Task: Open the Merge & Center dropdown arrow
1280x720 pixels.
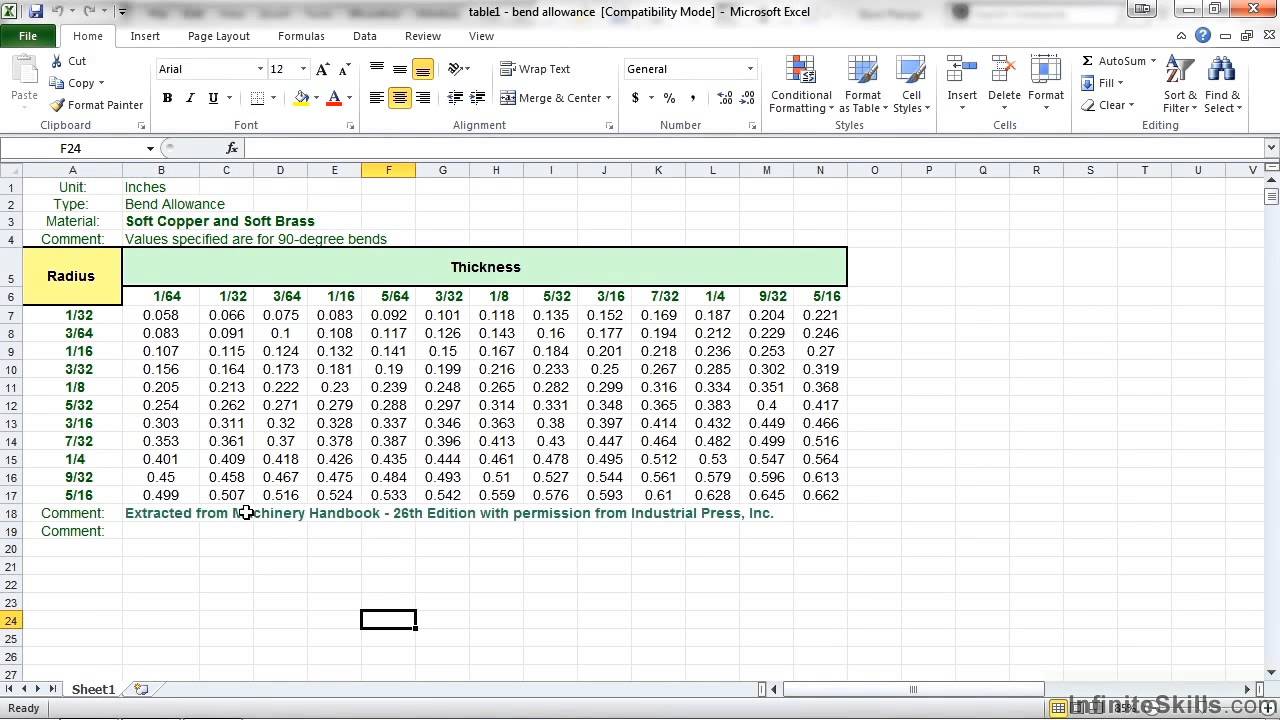Action: (608, 98)
